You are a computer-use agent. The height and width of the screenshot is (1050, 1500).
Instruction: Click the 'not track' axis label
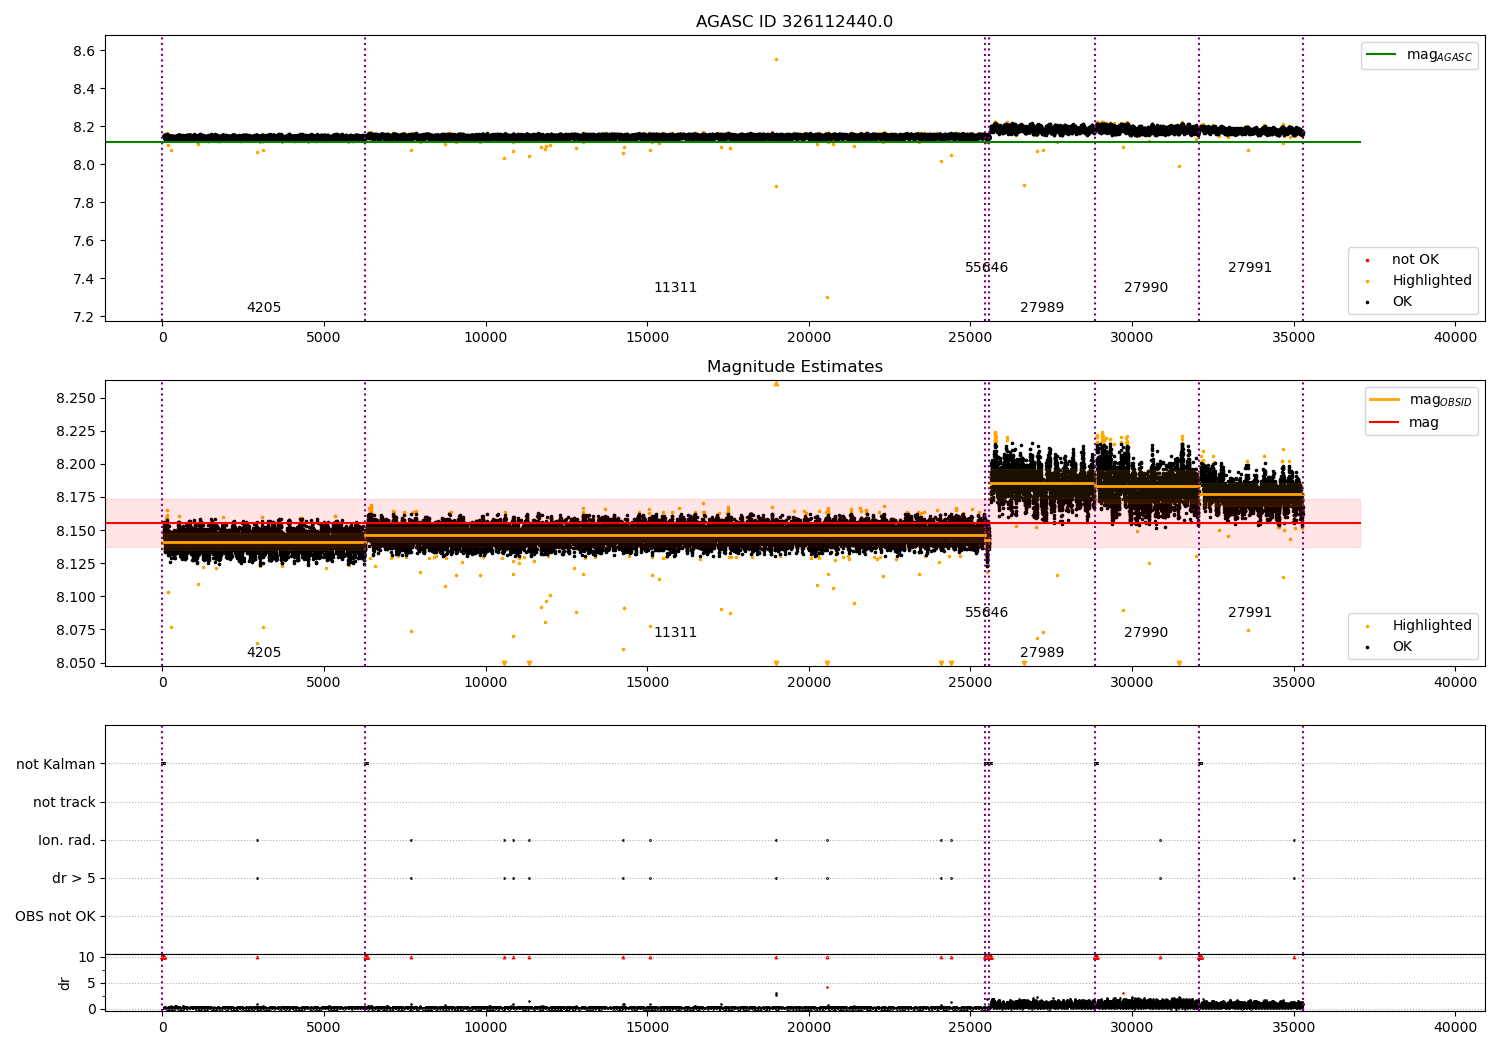tap(64, 803)
